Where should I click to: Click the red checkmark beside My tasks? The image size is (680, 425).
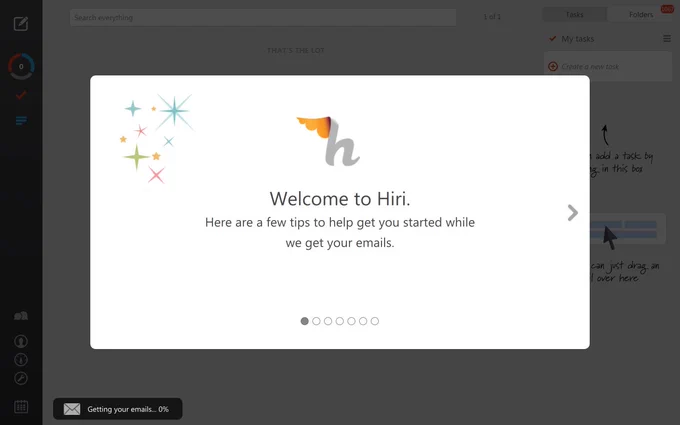(x=552, y=39)
